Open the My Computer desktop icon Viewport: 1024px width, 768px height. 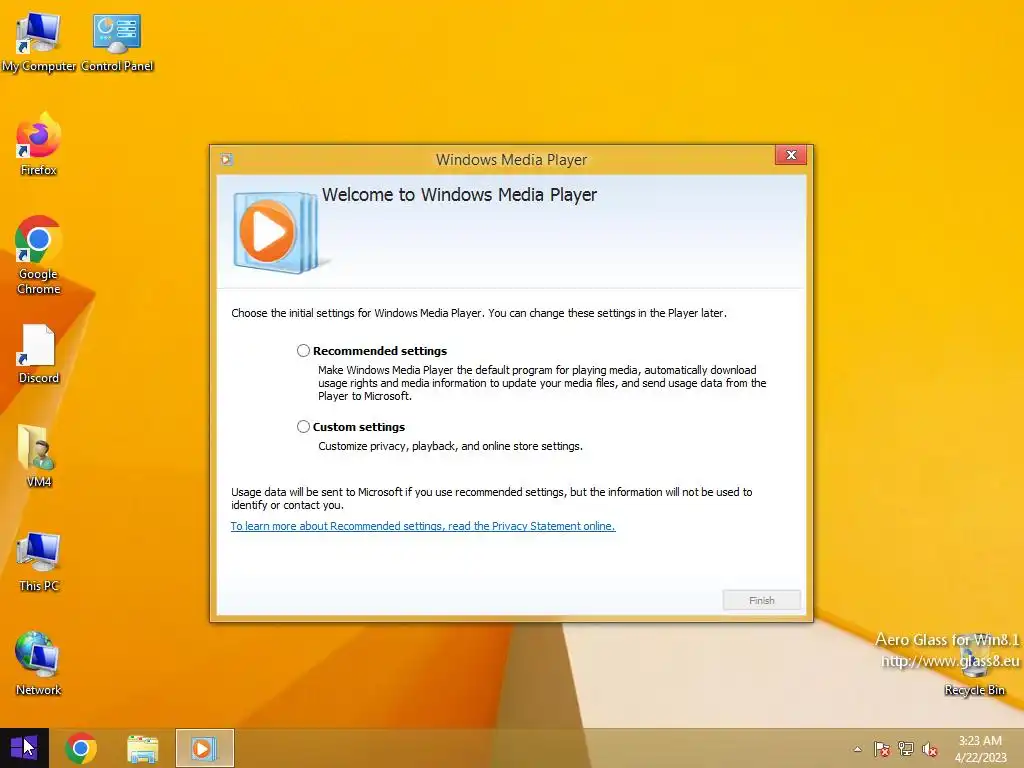(x=38, y=42)
